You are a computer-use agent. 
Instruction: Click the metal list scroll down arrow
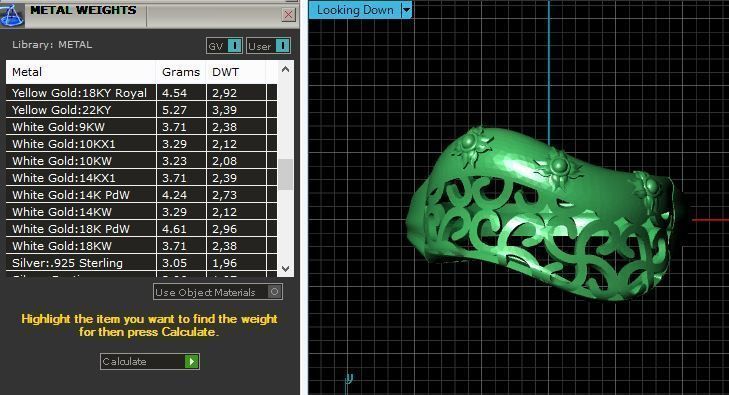tap(285, 269)
